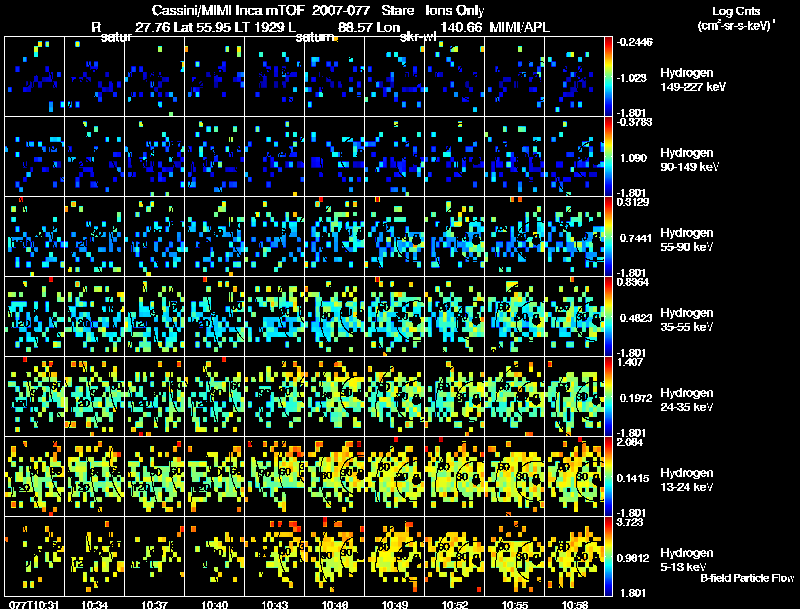Viewport: 800px width, 609px height.
Task: Open the 10:40 panel in 24-35 keV row
Action: tap(215, 397)
